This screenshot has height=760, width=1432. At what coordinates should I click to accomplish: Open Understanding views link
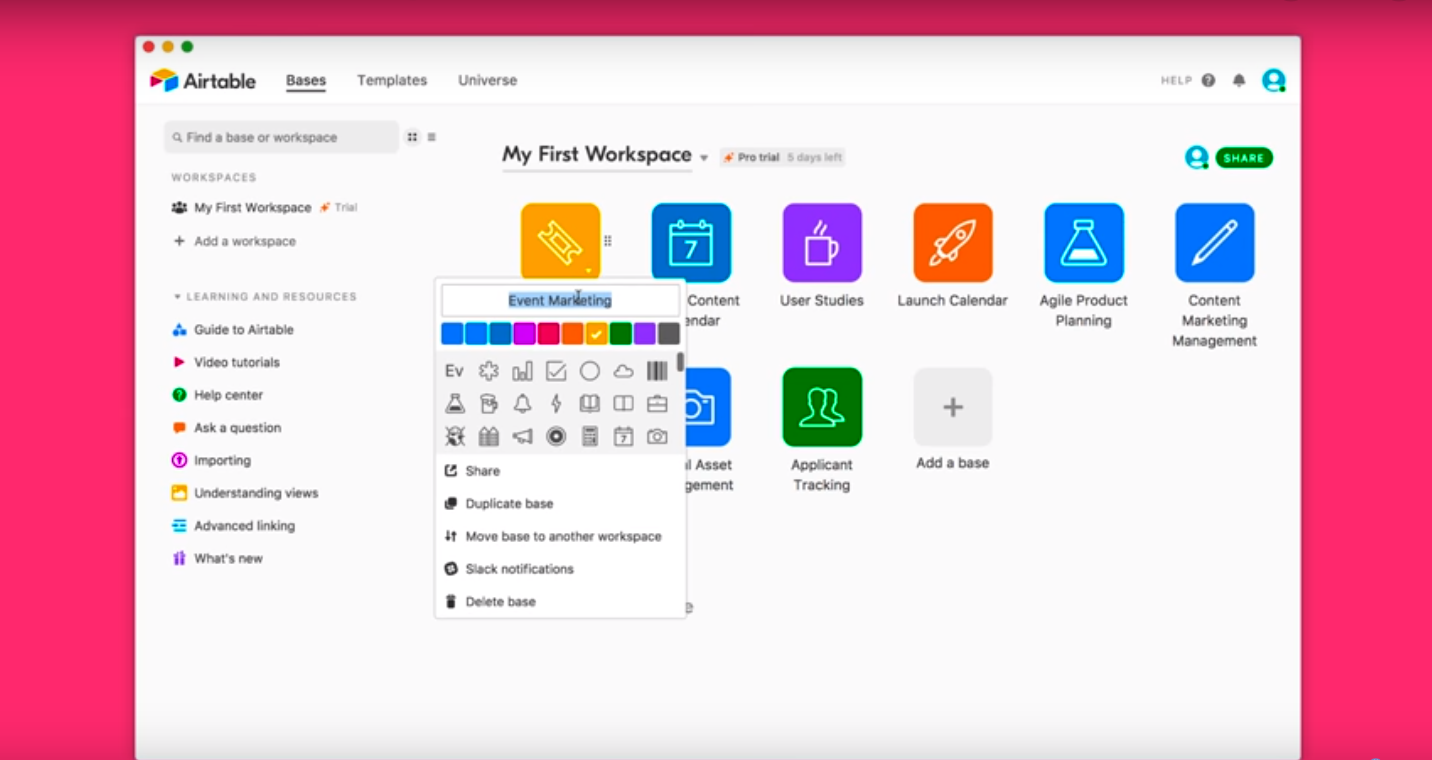pyautogui.click(x=245, y=493)
